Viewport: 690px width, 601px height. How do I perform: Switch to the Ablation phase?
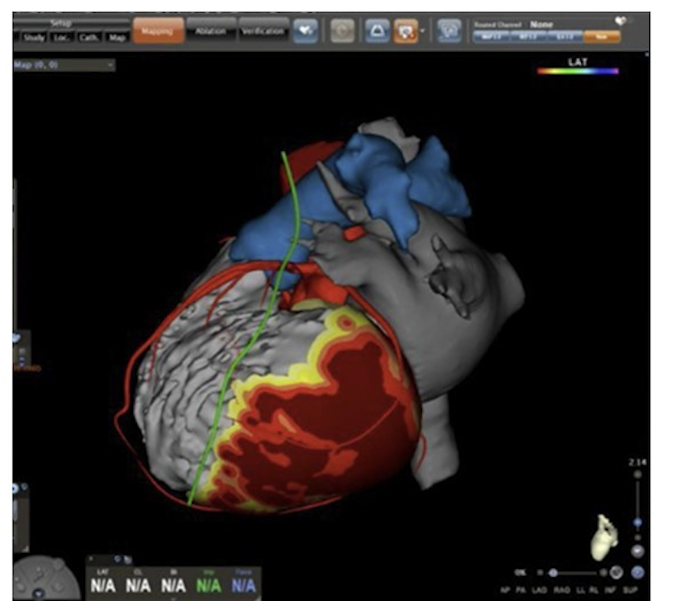coord(210,30)
